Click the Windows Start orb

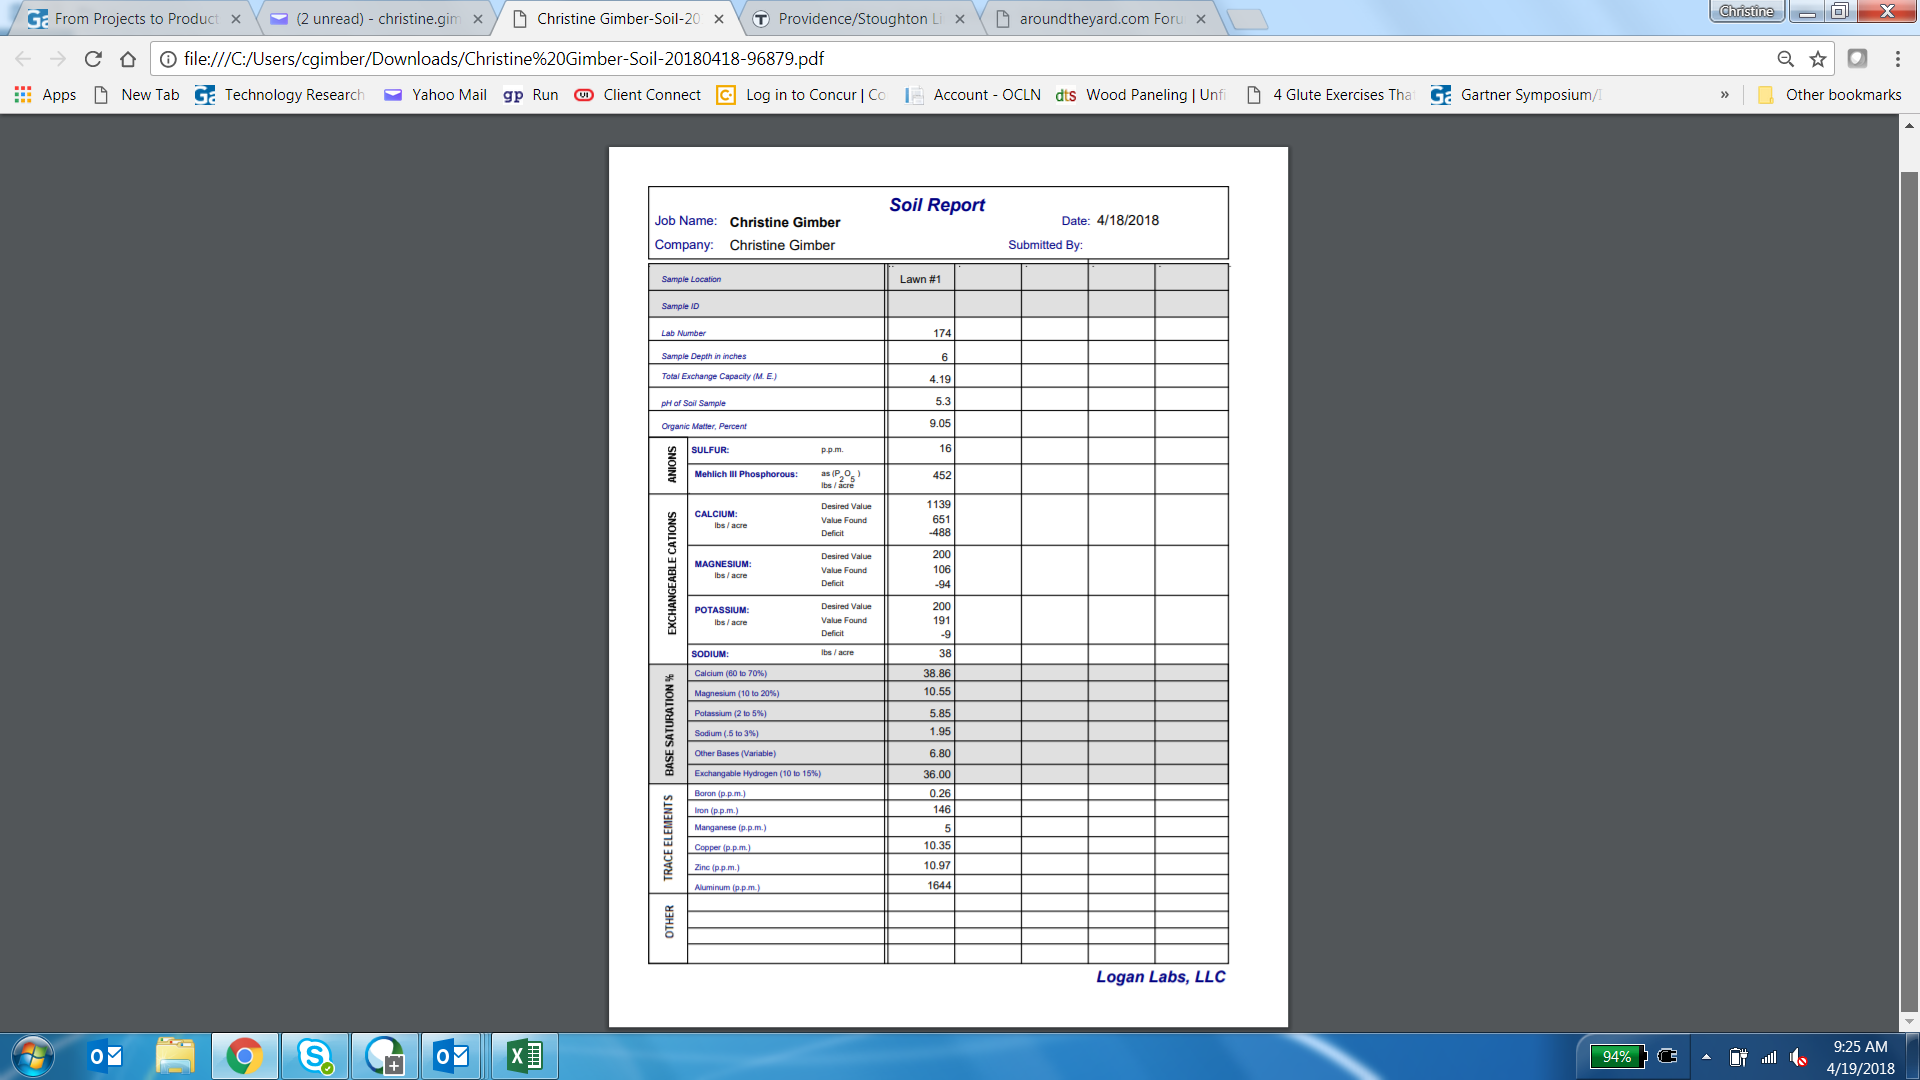[32, 1056]
